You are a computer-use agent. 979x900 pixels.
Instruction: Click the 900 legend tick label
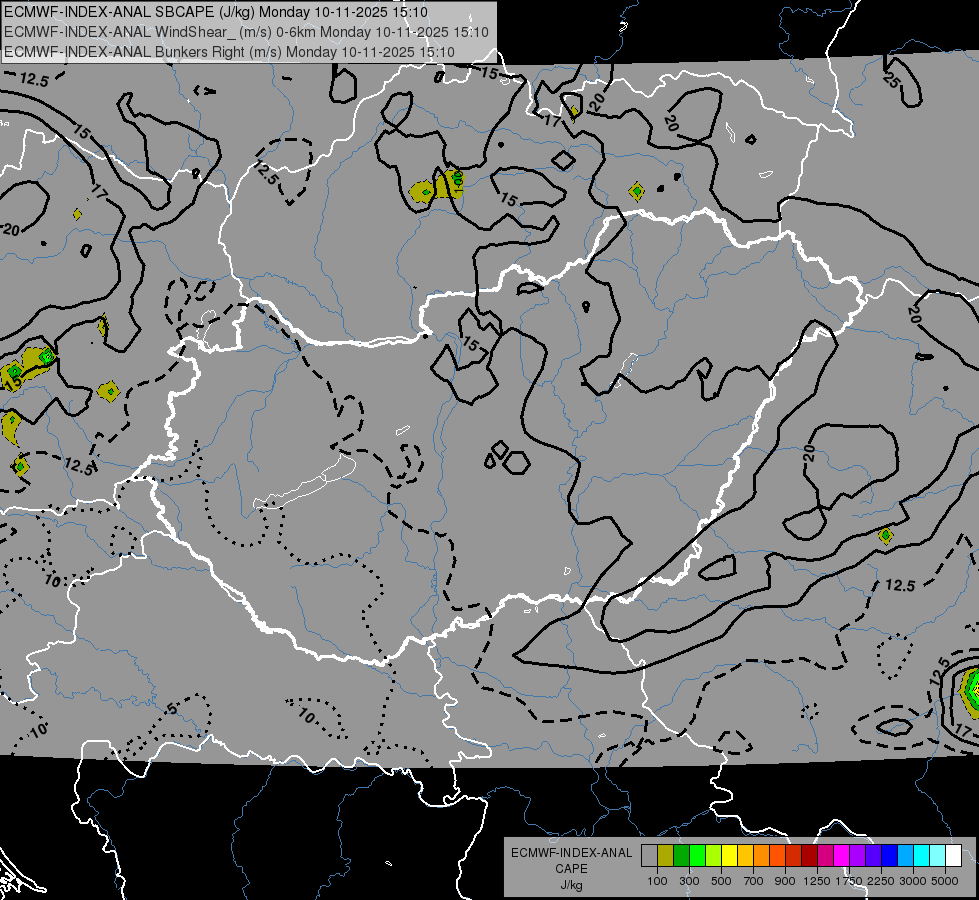point(785,881)
